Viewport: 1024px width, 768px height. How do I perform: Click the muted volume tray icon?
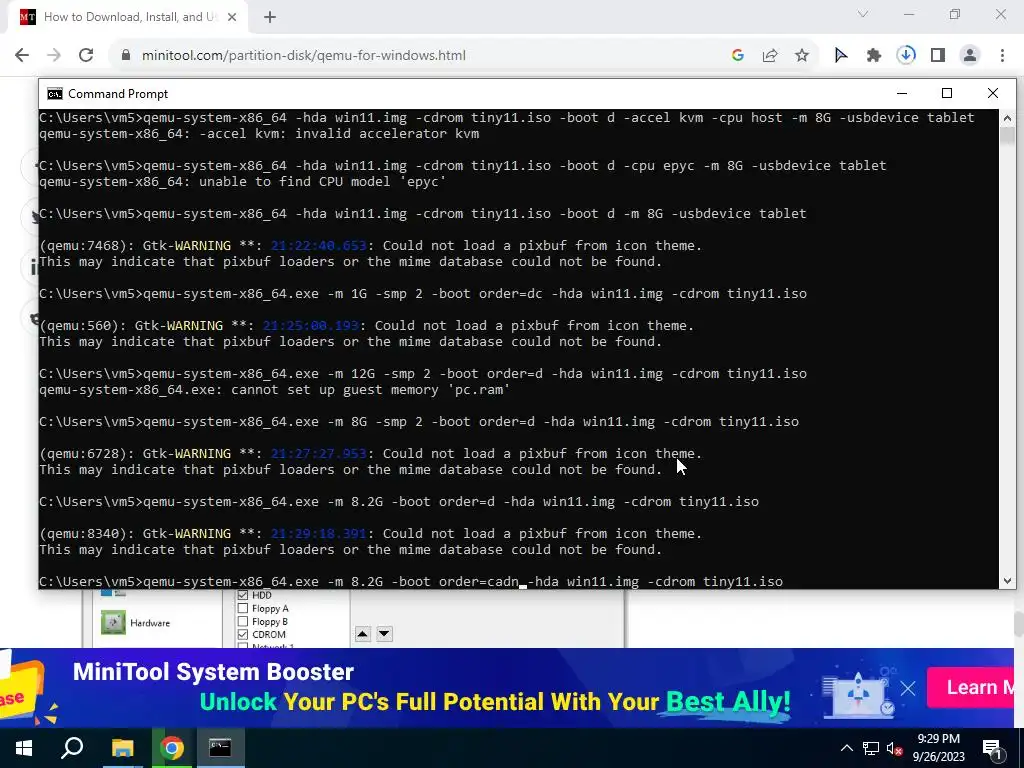[x=895, y=748]
